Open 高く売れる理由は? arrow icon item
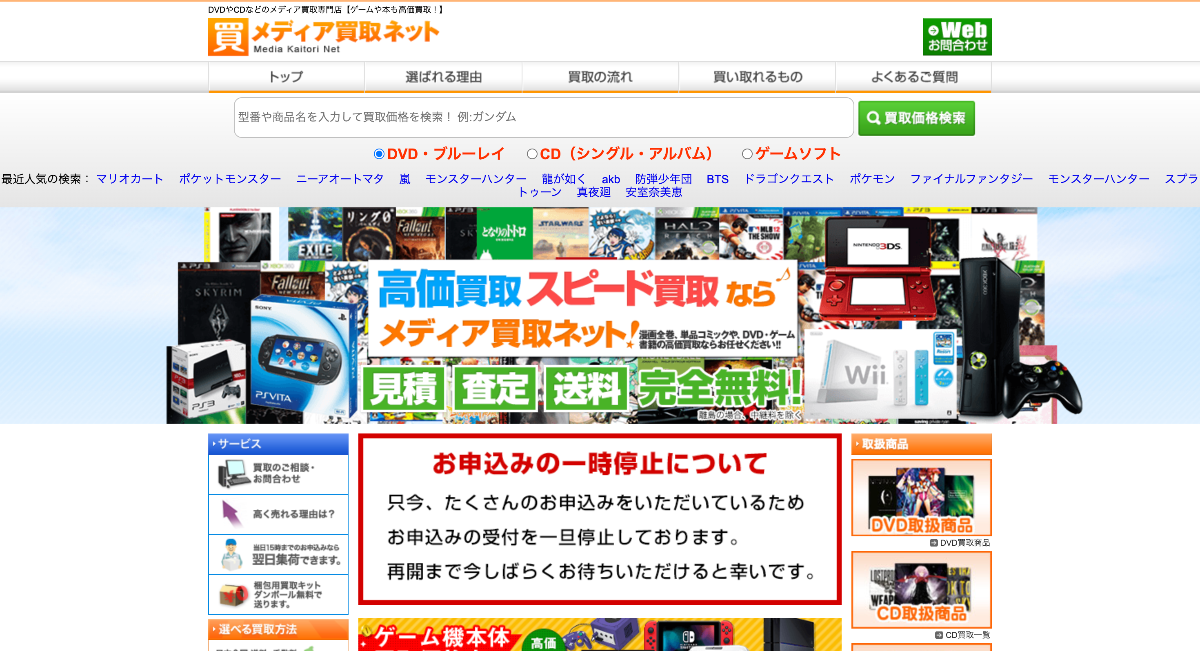1200x651 pixels. [279, 514]
